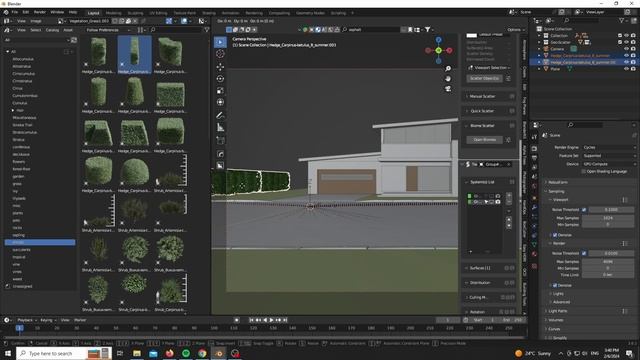Open the Render menu

[x=40, y=12]
